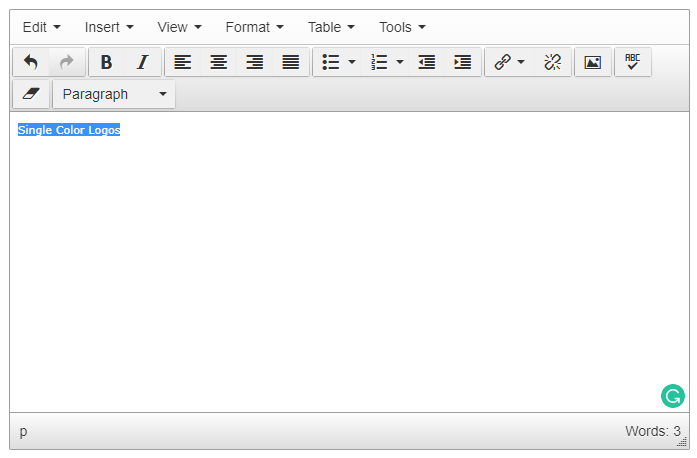Click the Undo arrow icon
This screenshot has height=458, width=697.
coord(31,62)
